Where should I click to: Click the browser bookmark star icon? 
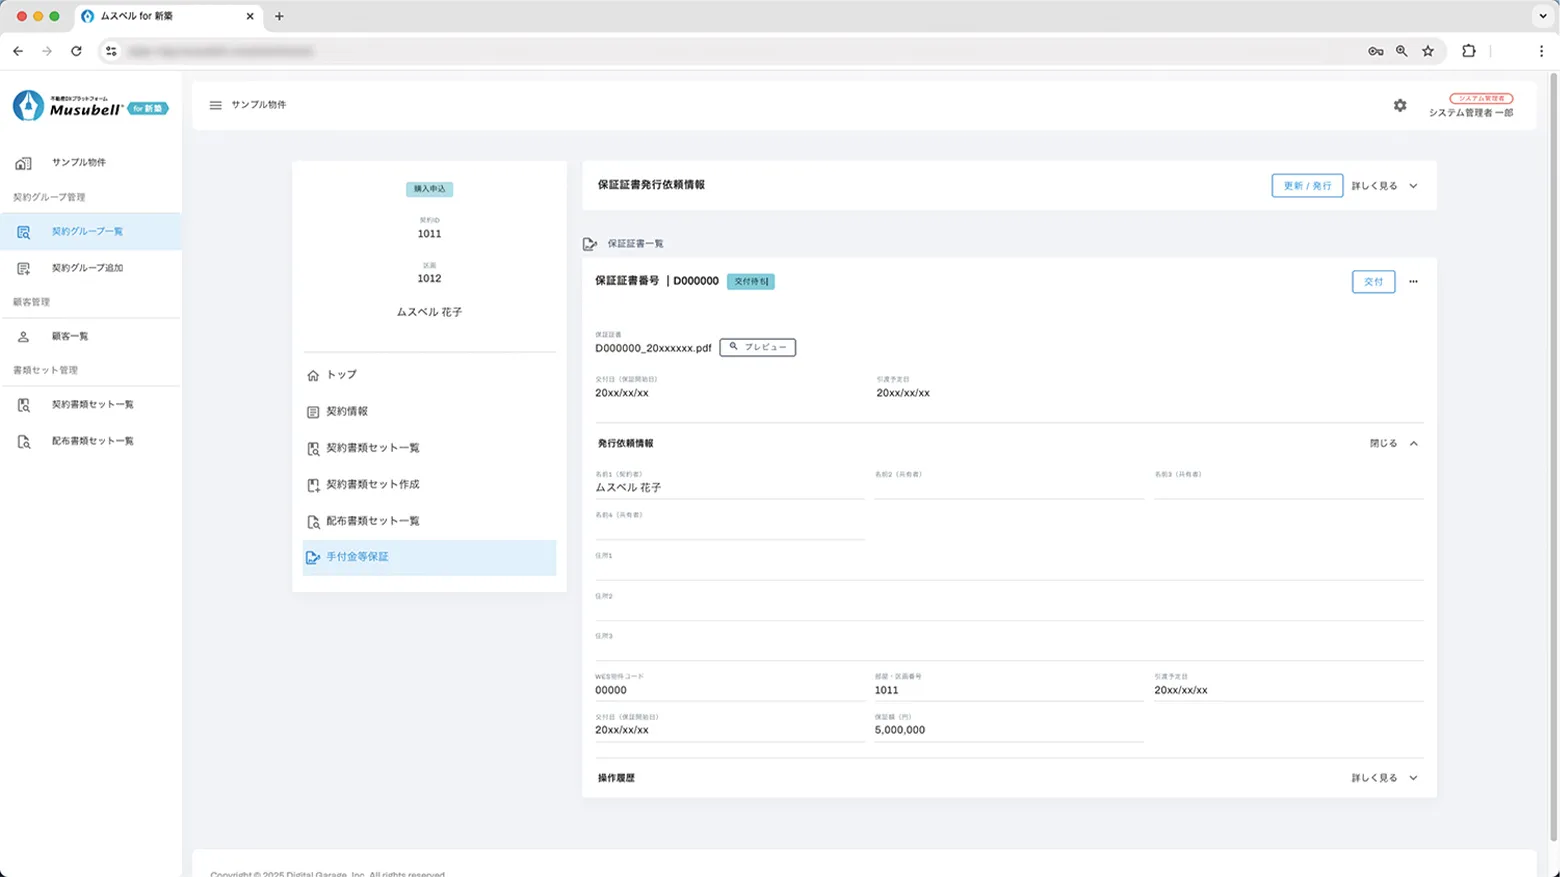click(x=1428, y=51)
